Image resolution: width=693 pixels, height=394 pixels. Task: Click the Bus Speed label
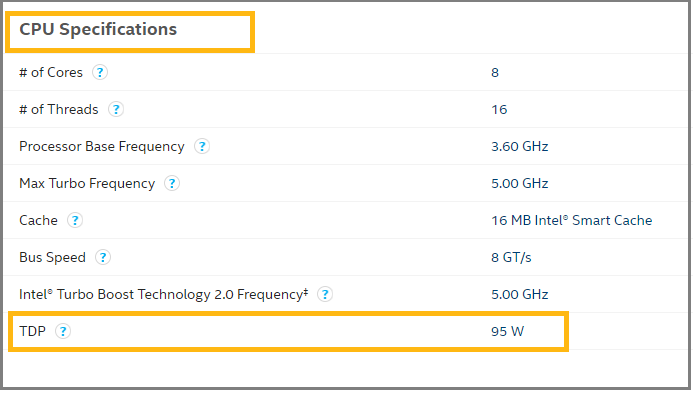pyautogui.click(x=52, y=257)
